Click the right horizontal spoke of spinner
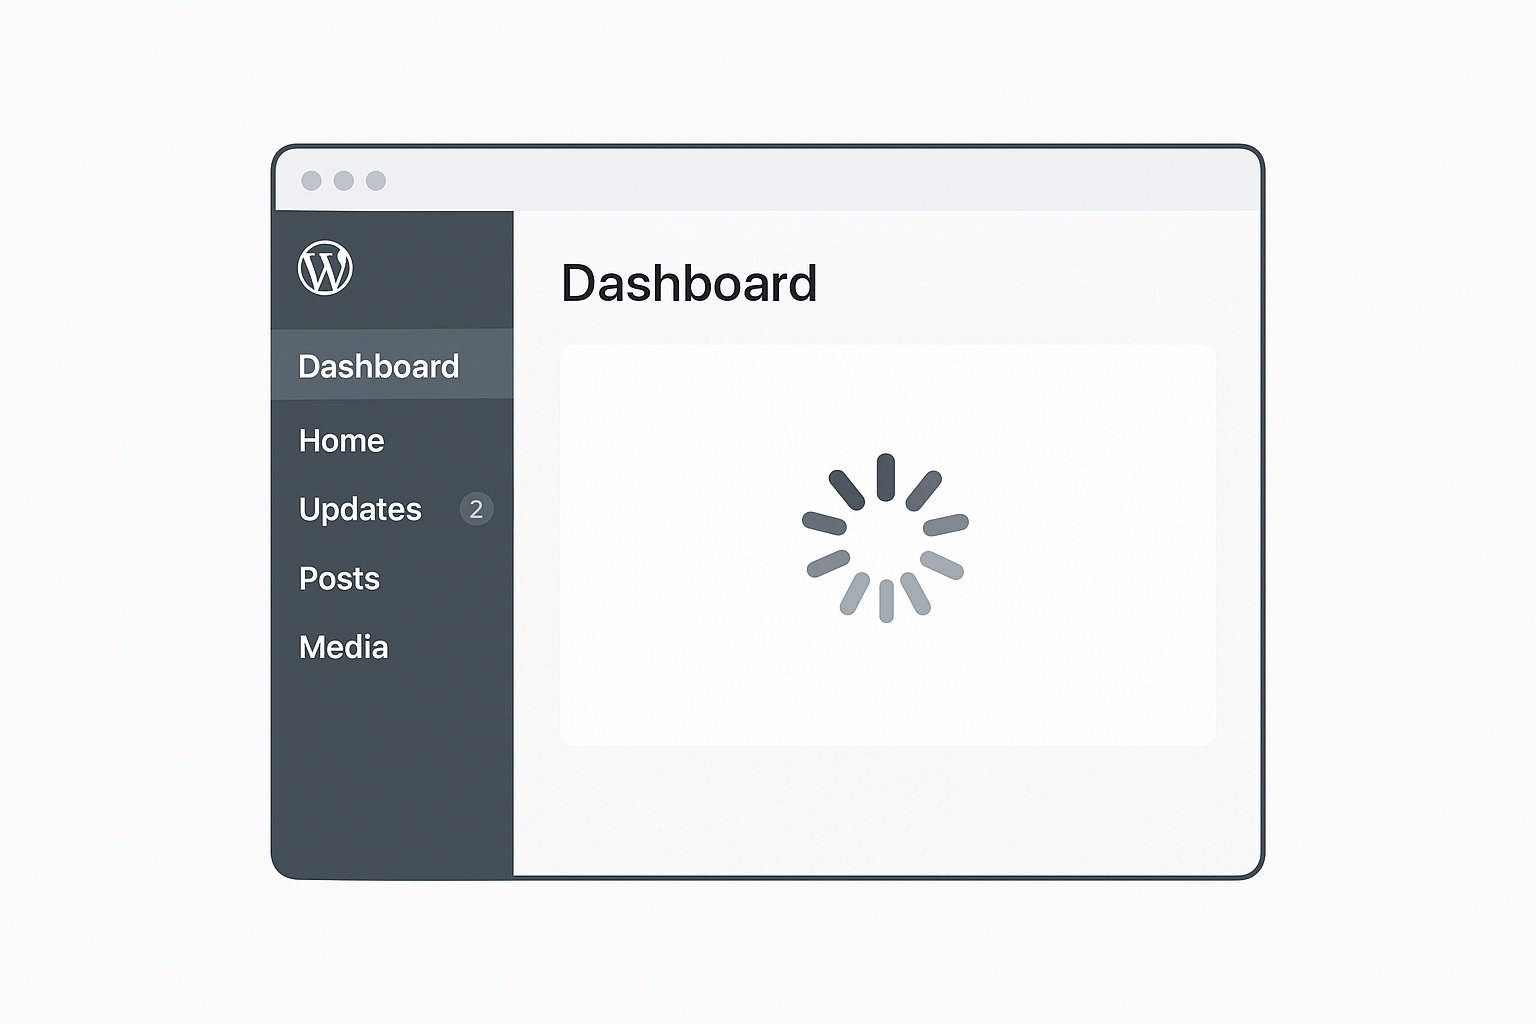This screenshot has width=1536, height=1024. (946, 524)
